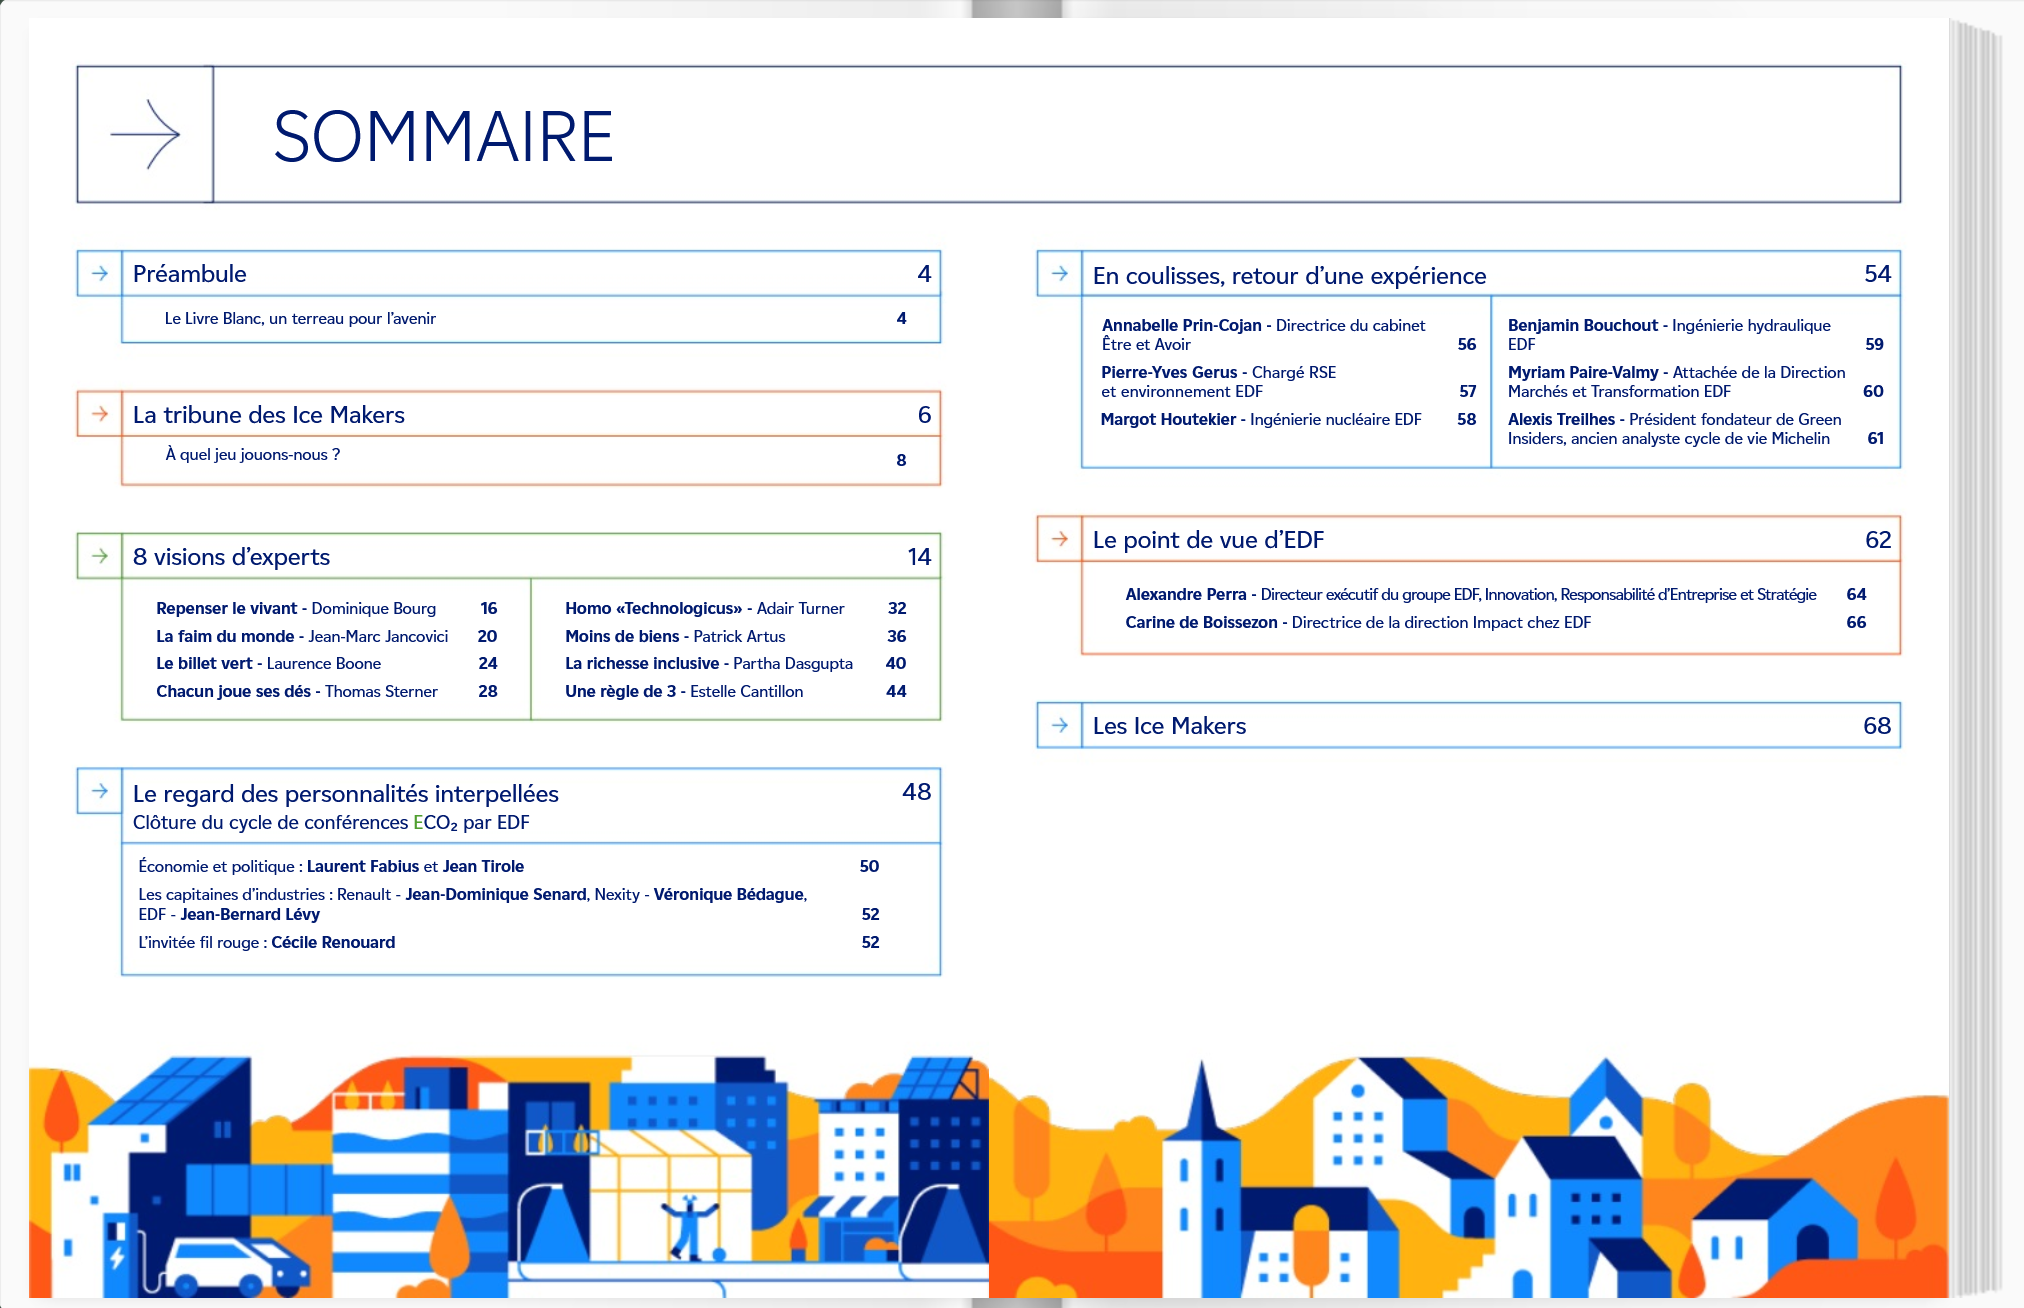
Task: Click page number 14 beside 8 visions d'experts
Action: [x=919, y=556]
